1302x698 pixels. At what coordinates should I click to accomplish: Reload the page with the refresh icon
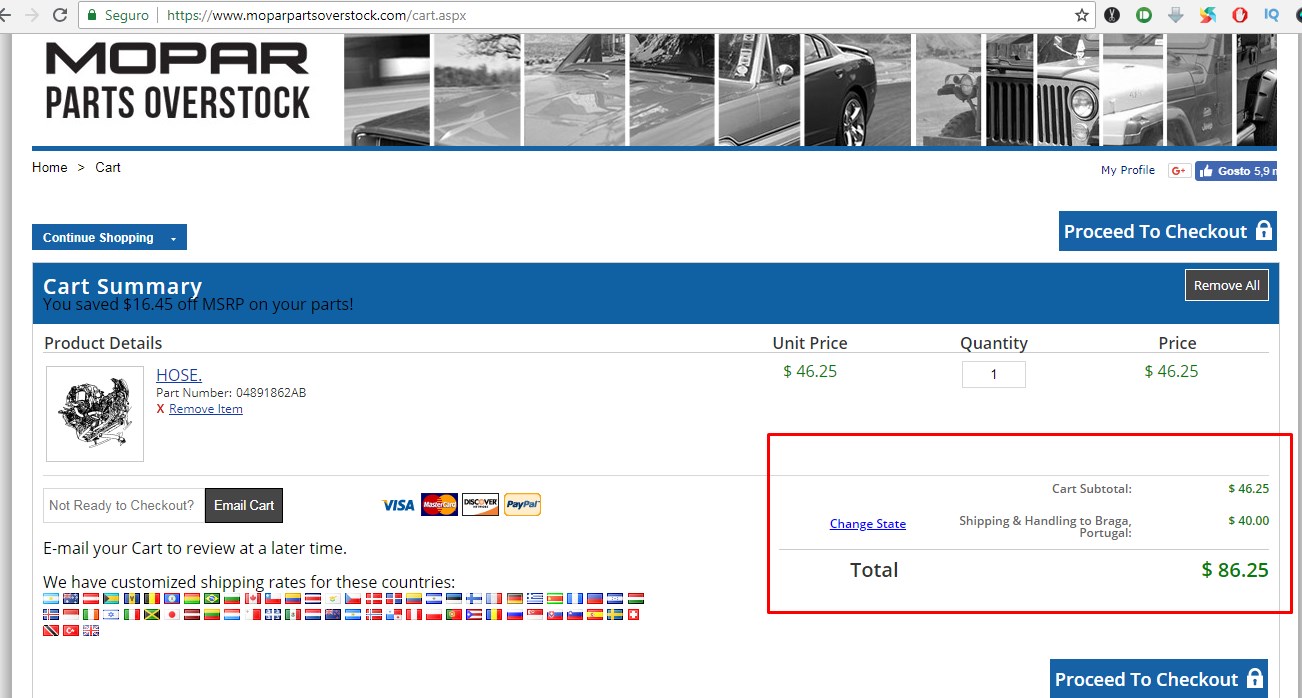pyautogui.click(x=59, y=15)
